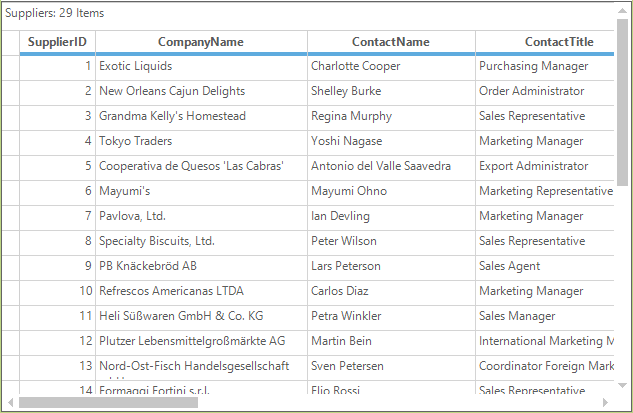Click the vertical scrollbar up arrow
The height and width of the screenshot is (413, 633).
pos(622,11)
